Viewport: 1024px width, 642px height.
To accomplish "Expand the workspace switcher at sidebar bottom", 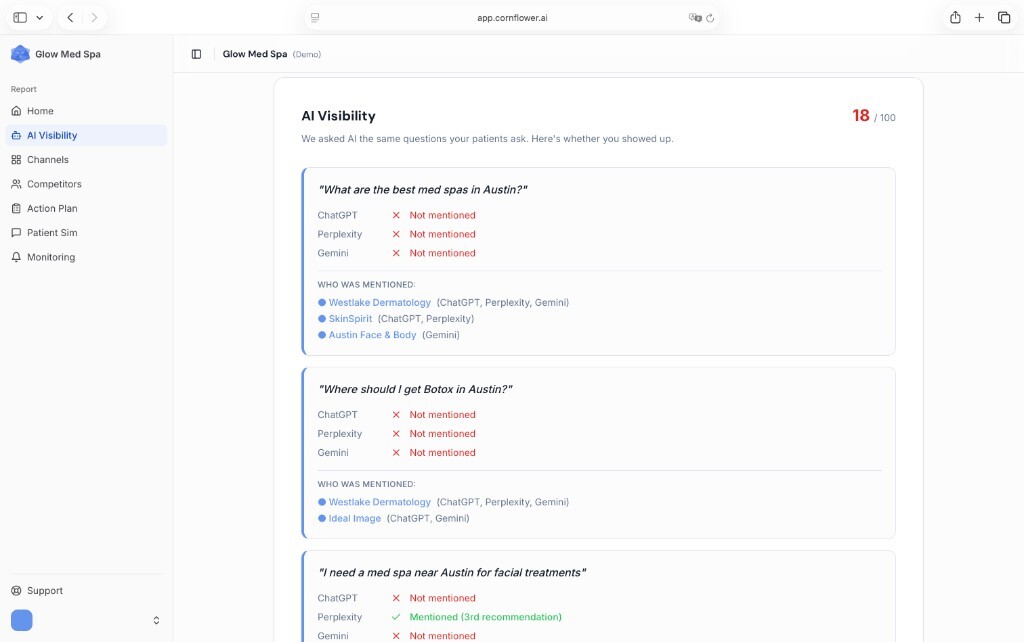I will (156, 620).
